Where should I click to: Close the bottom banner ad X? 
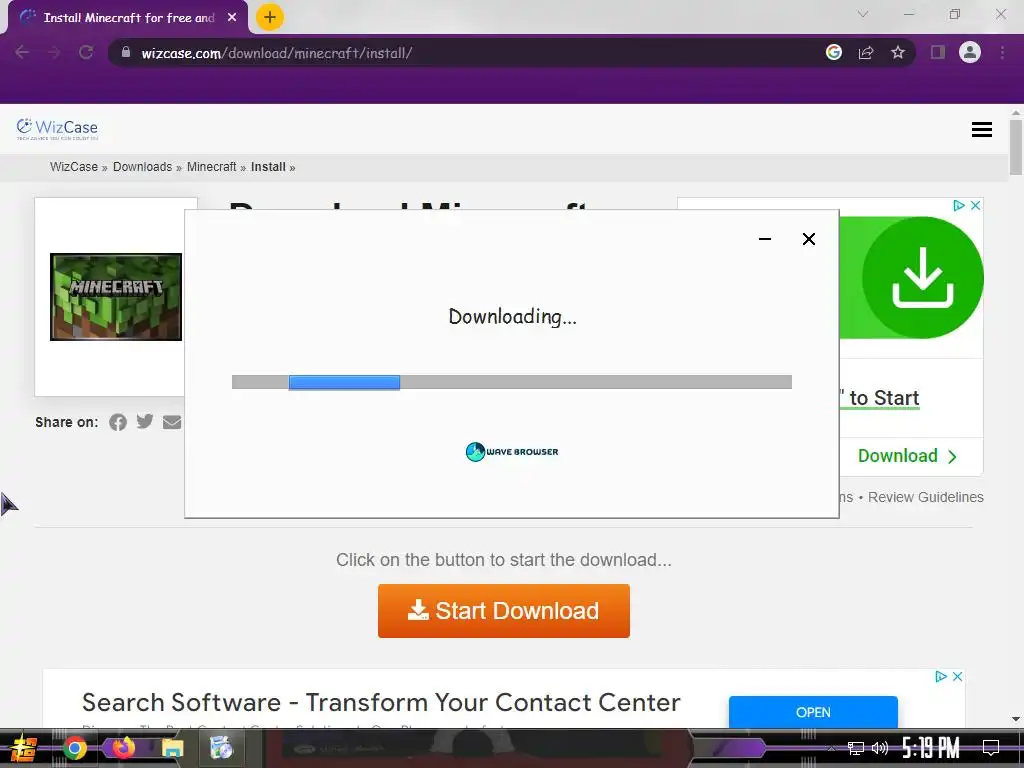957,677
